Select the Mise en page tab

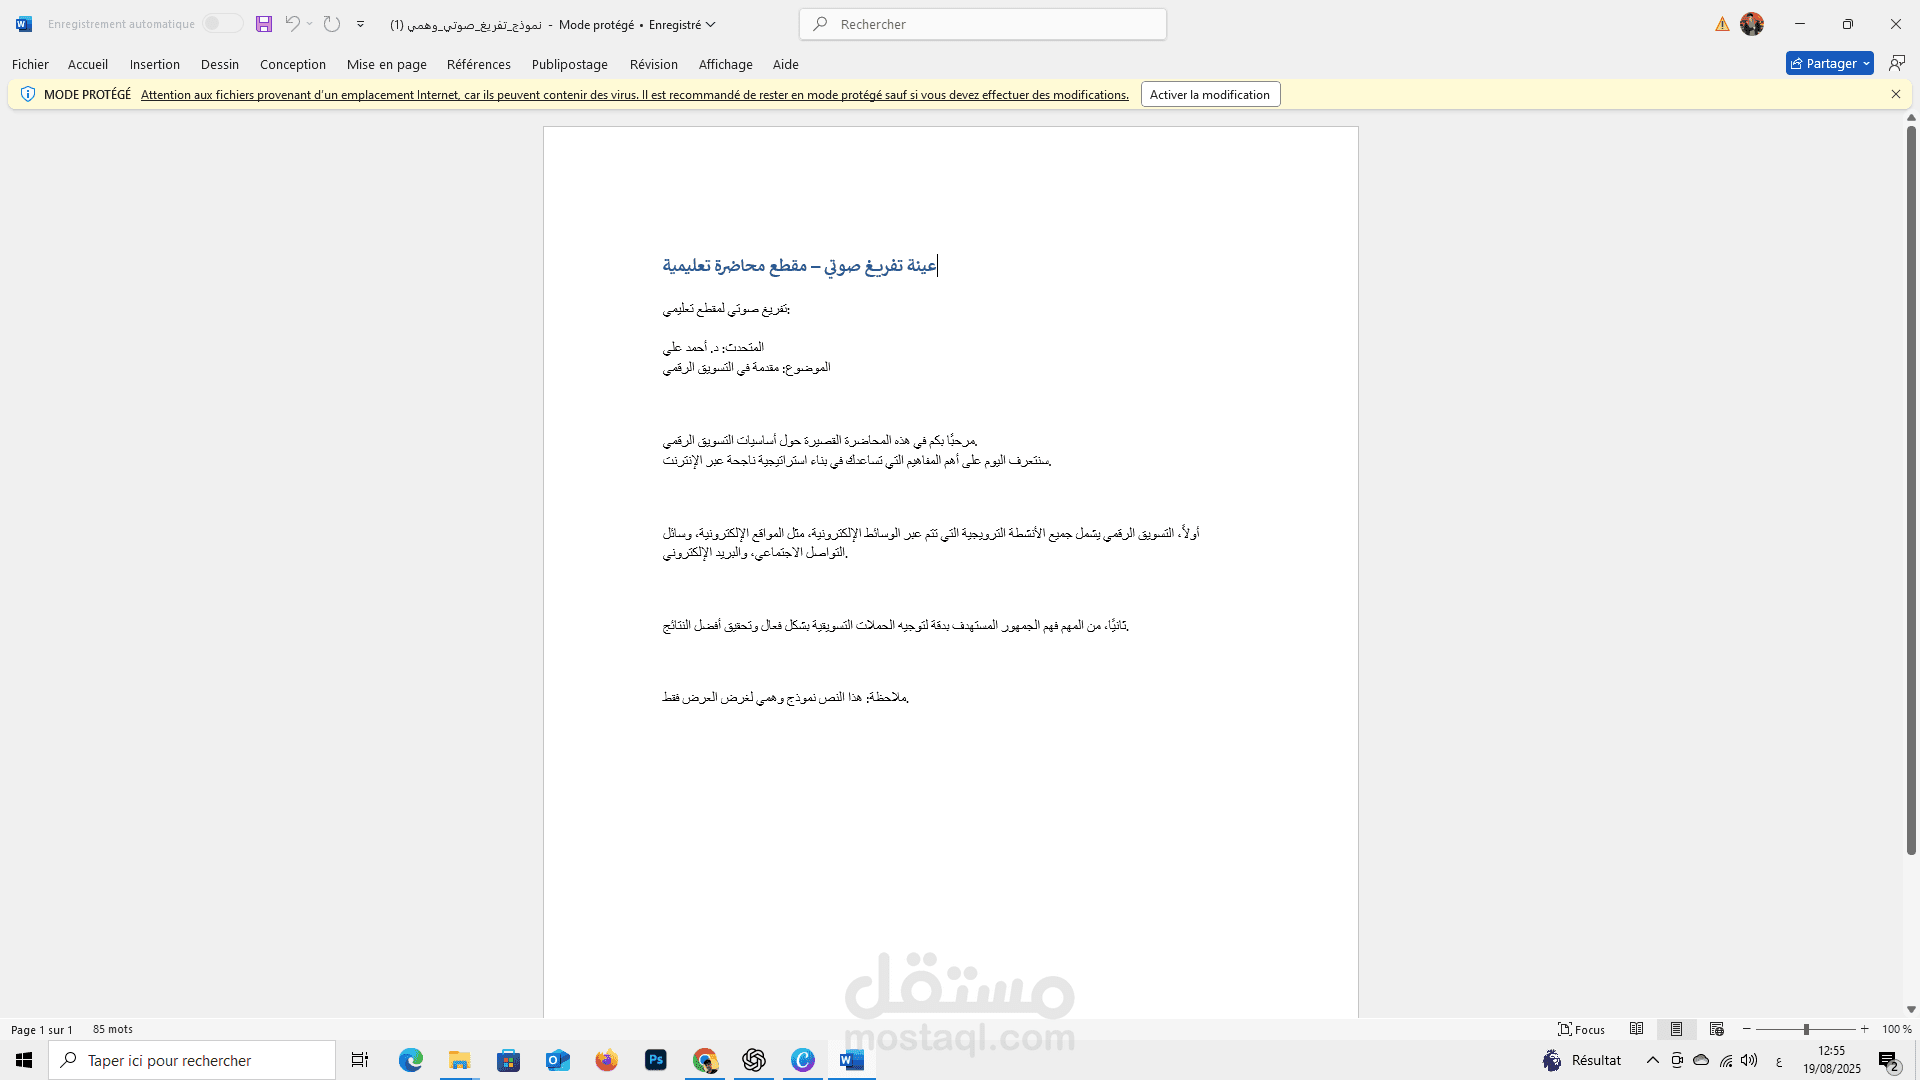(387, 64)
